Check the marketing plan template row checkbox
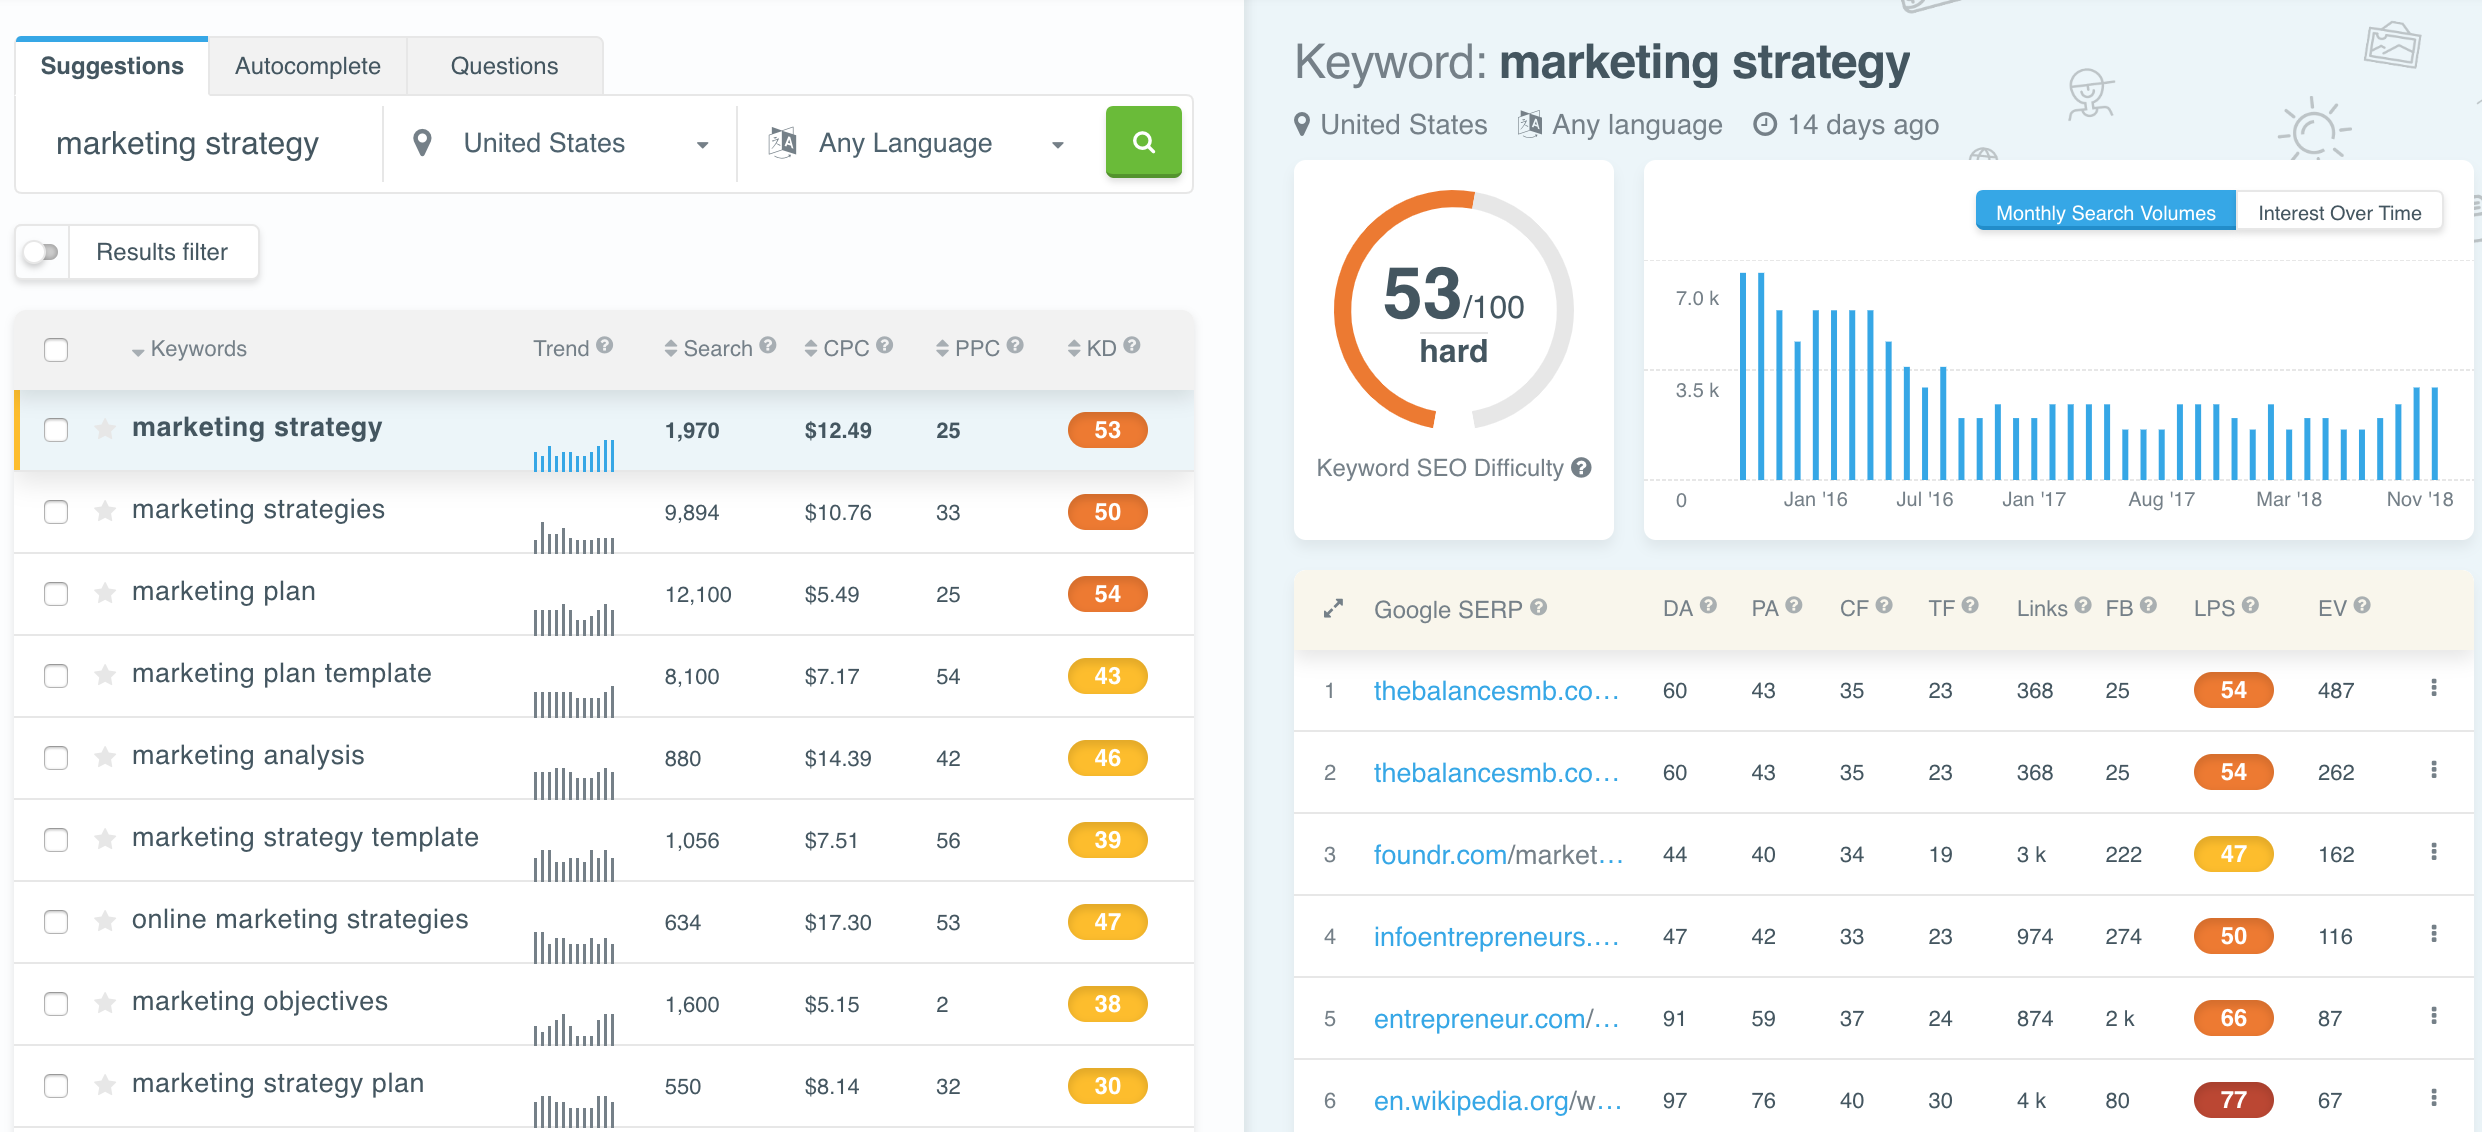Image resolution: width=2482 pixels, height=1132 pixels. pos(56,676)
